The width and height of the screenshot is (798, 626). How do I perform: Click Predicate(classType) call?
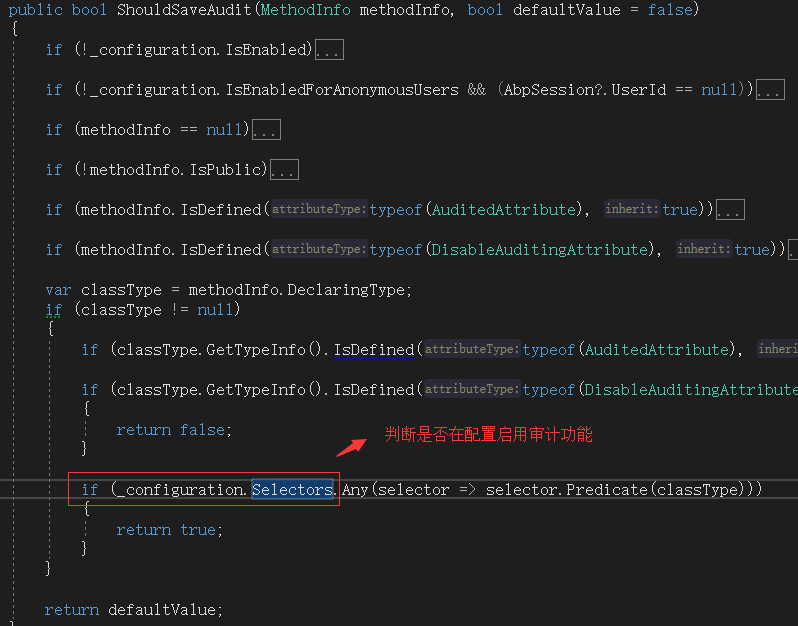(x=657, y=490)
